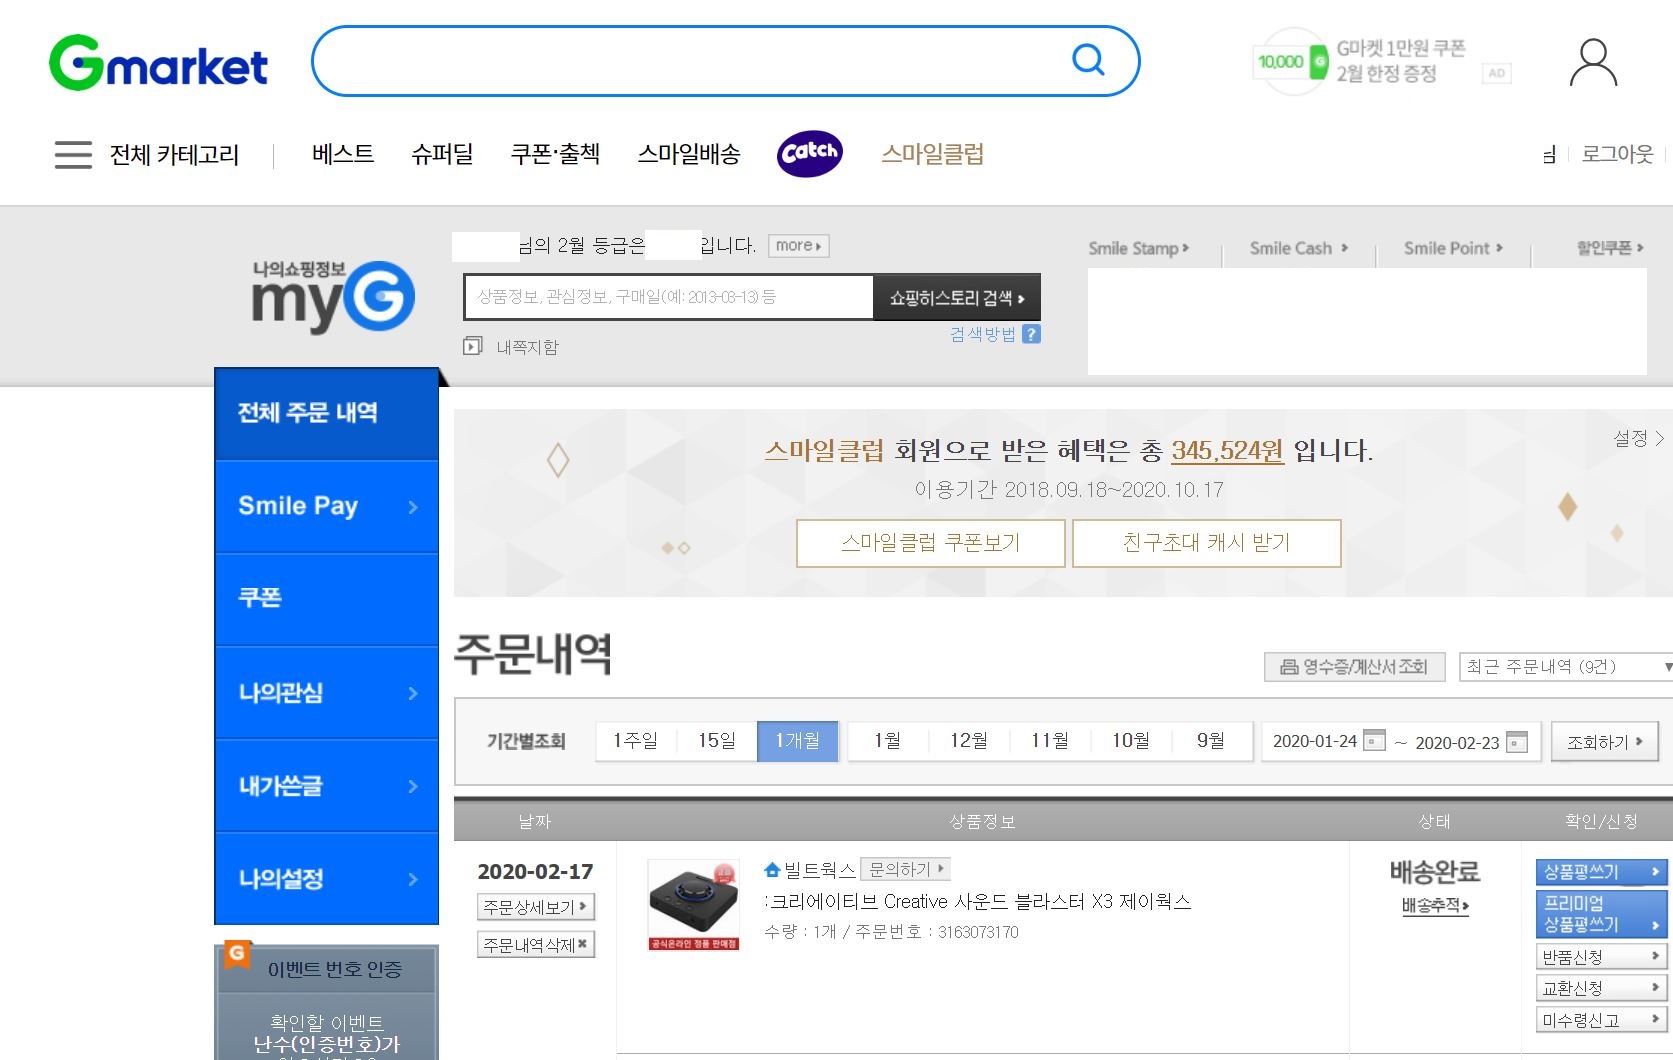Select the 1주일 period filter
The image size is (1673, 1060).
point(636,741)
